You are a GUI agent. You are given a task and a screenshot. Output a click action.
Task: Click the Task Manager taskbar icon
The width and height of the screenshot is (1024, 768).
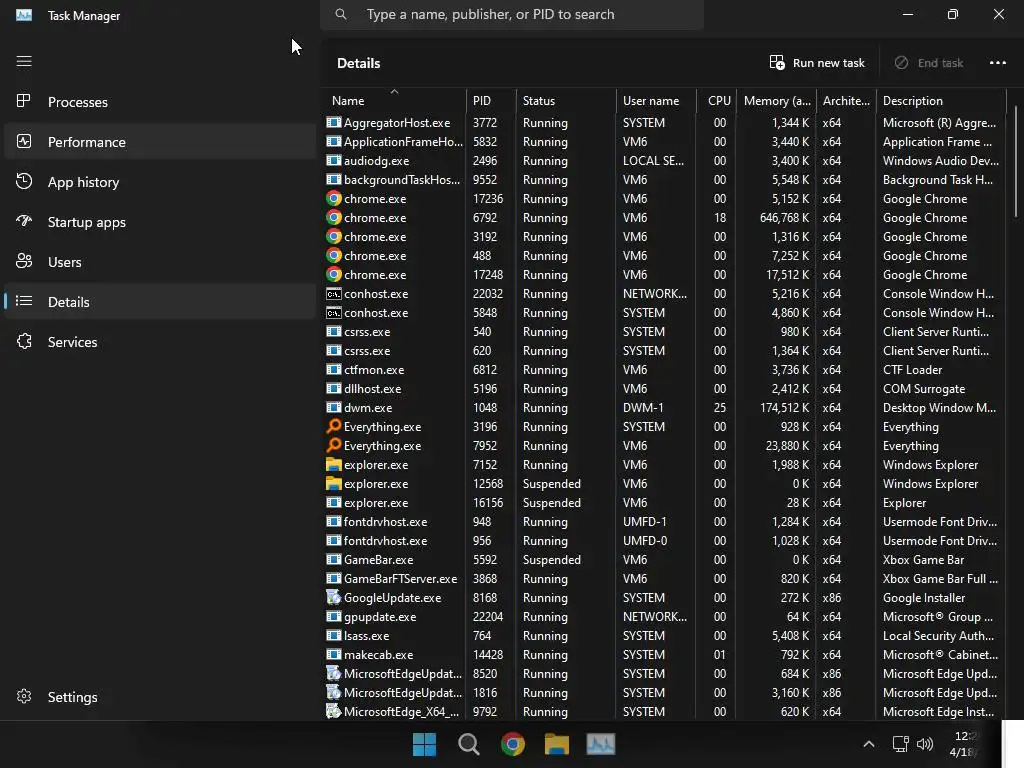tap(601, 744)
